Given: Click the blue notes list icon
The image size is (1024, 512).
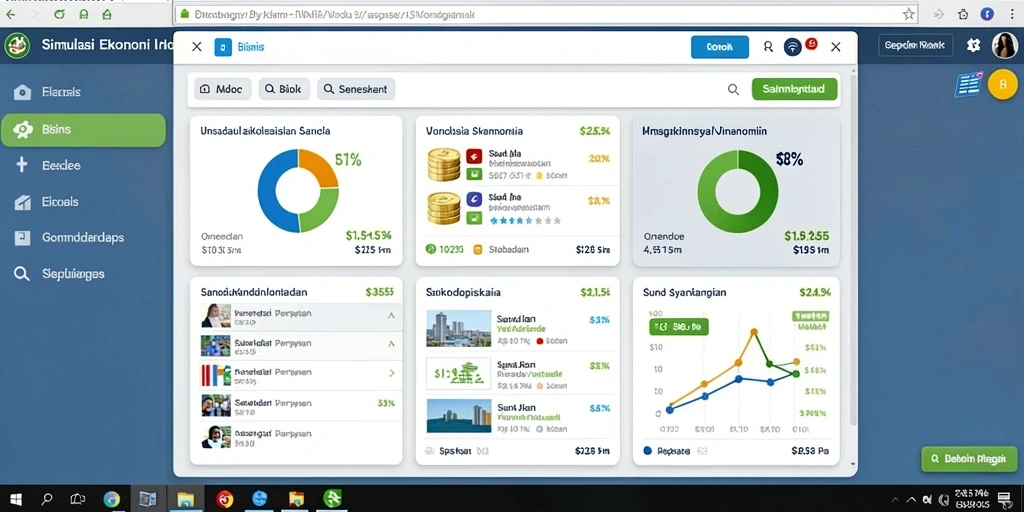Looking at the screenshot, I should click(x=969, y=85).
